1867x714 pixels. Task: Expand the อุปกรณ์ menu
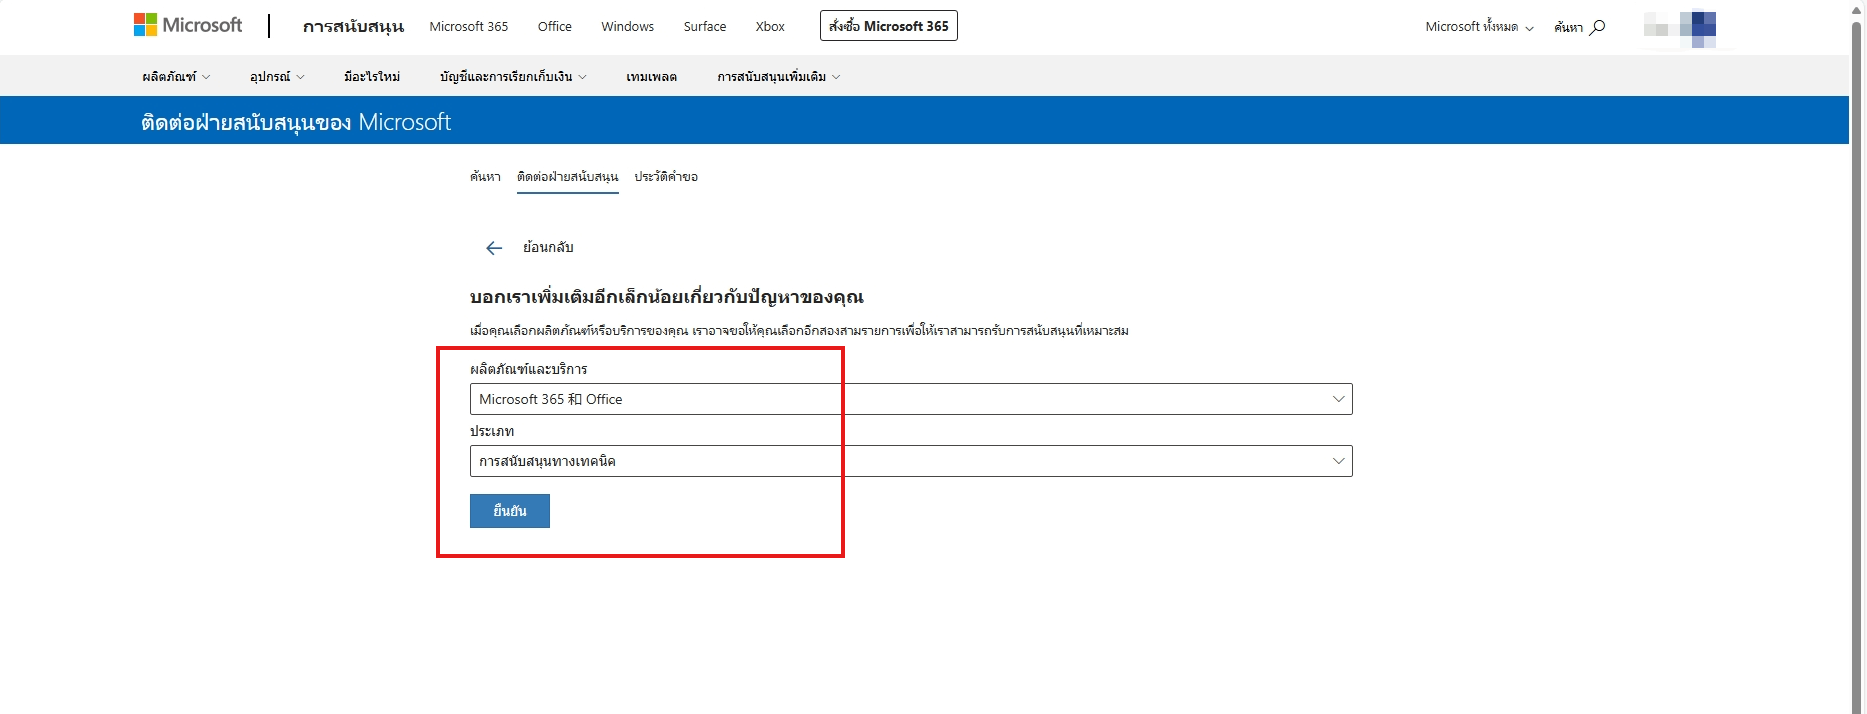[x=277, y=77]
